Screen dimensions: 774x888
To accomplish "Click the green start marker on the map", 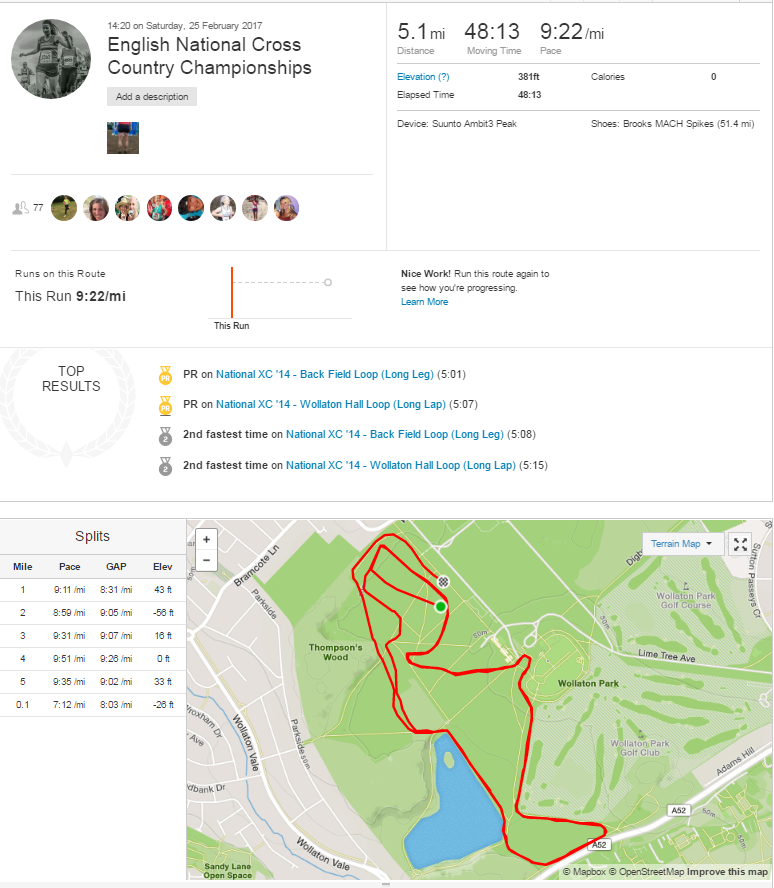I will click(x=440, y=606).
